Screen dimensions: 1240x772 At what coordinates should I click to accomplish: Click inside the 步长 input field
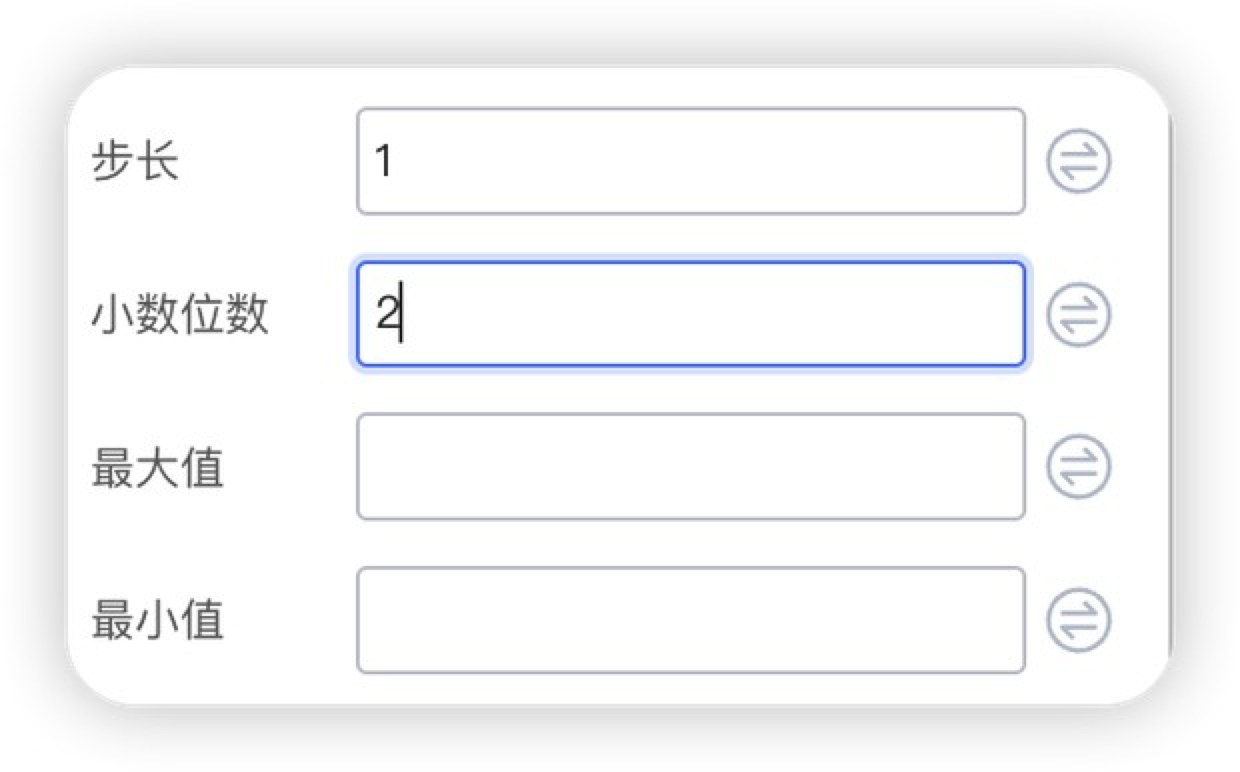(x=690, y=160)
